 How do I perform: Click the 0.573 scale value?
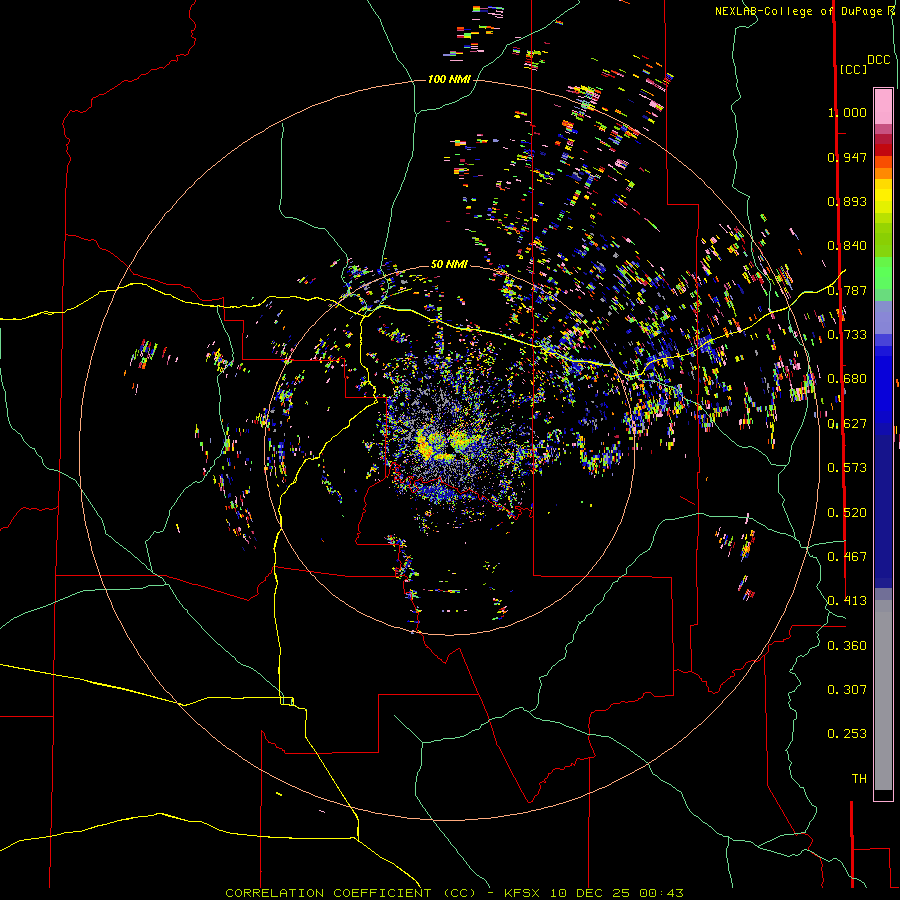[x=847, y=468]
